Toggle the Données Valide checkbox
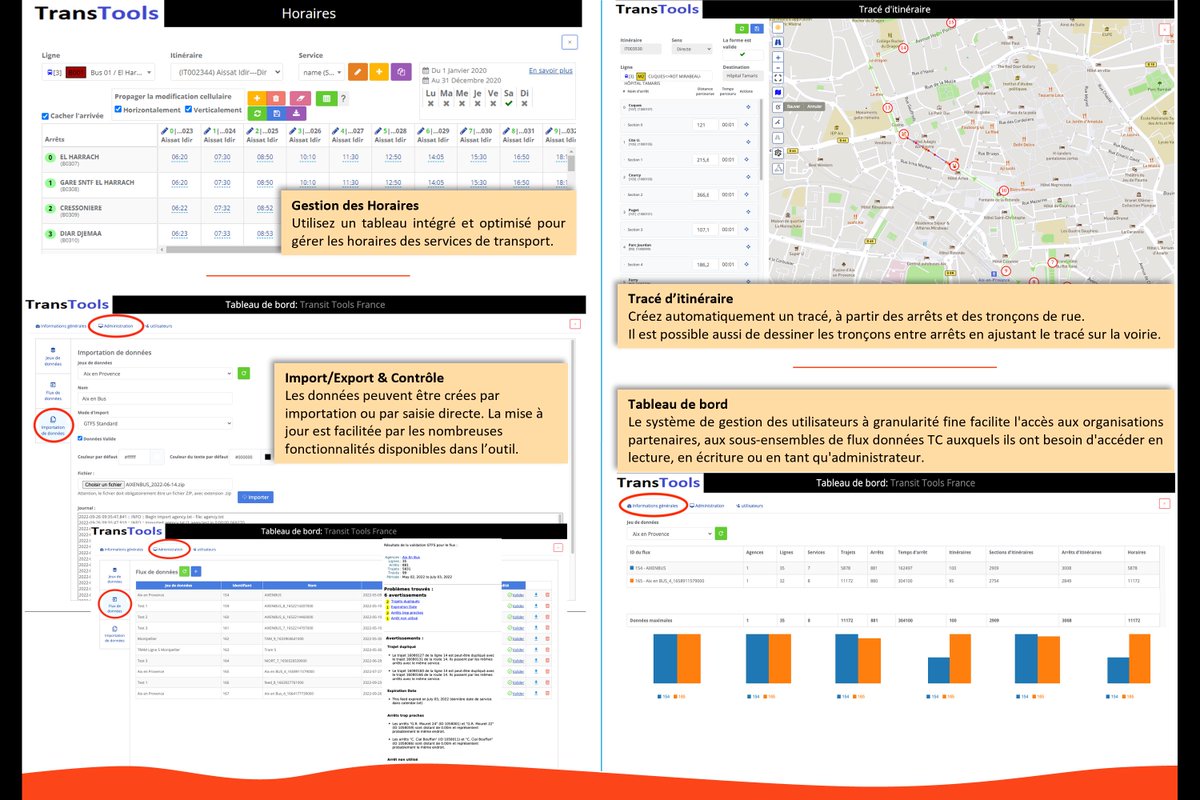 click(80, 438)
